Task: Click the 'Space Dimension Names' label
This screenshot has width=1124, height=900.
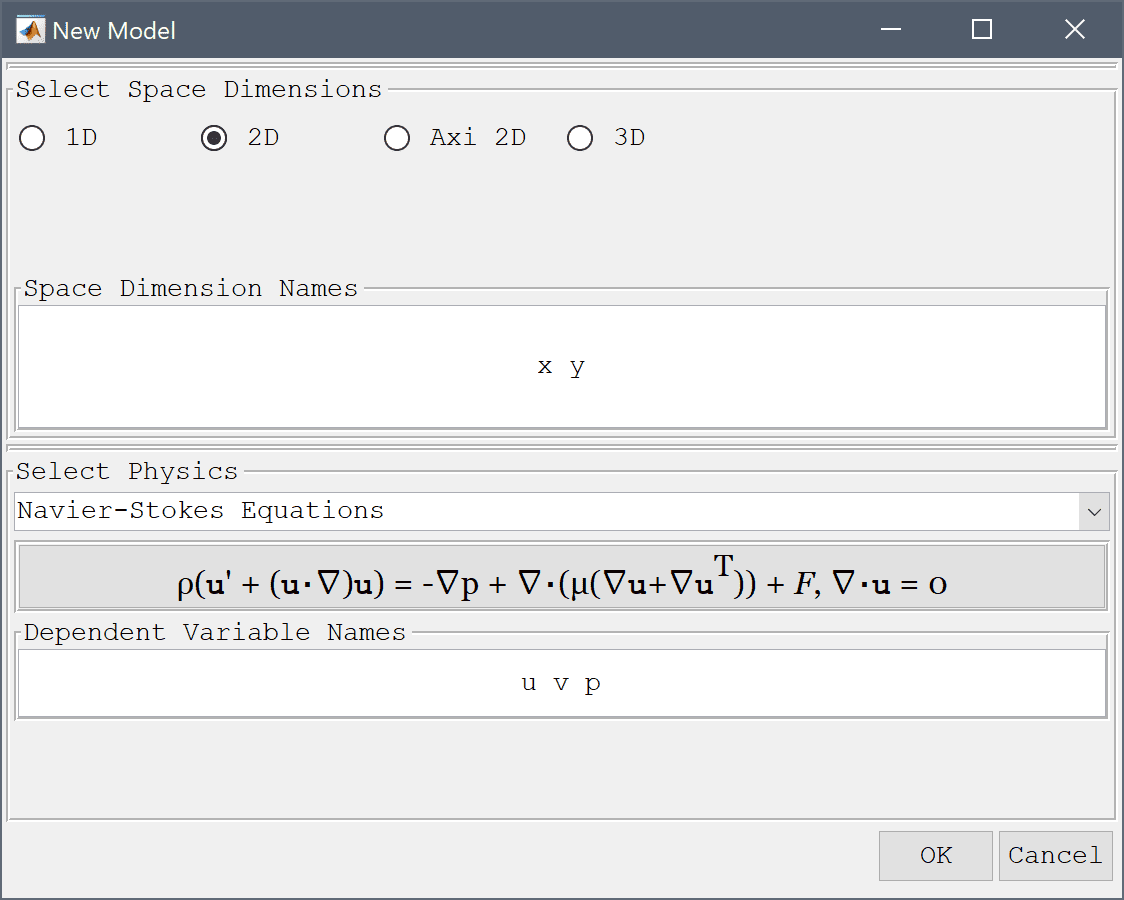Action: pyautogui.click(x=191, y=289)
